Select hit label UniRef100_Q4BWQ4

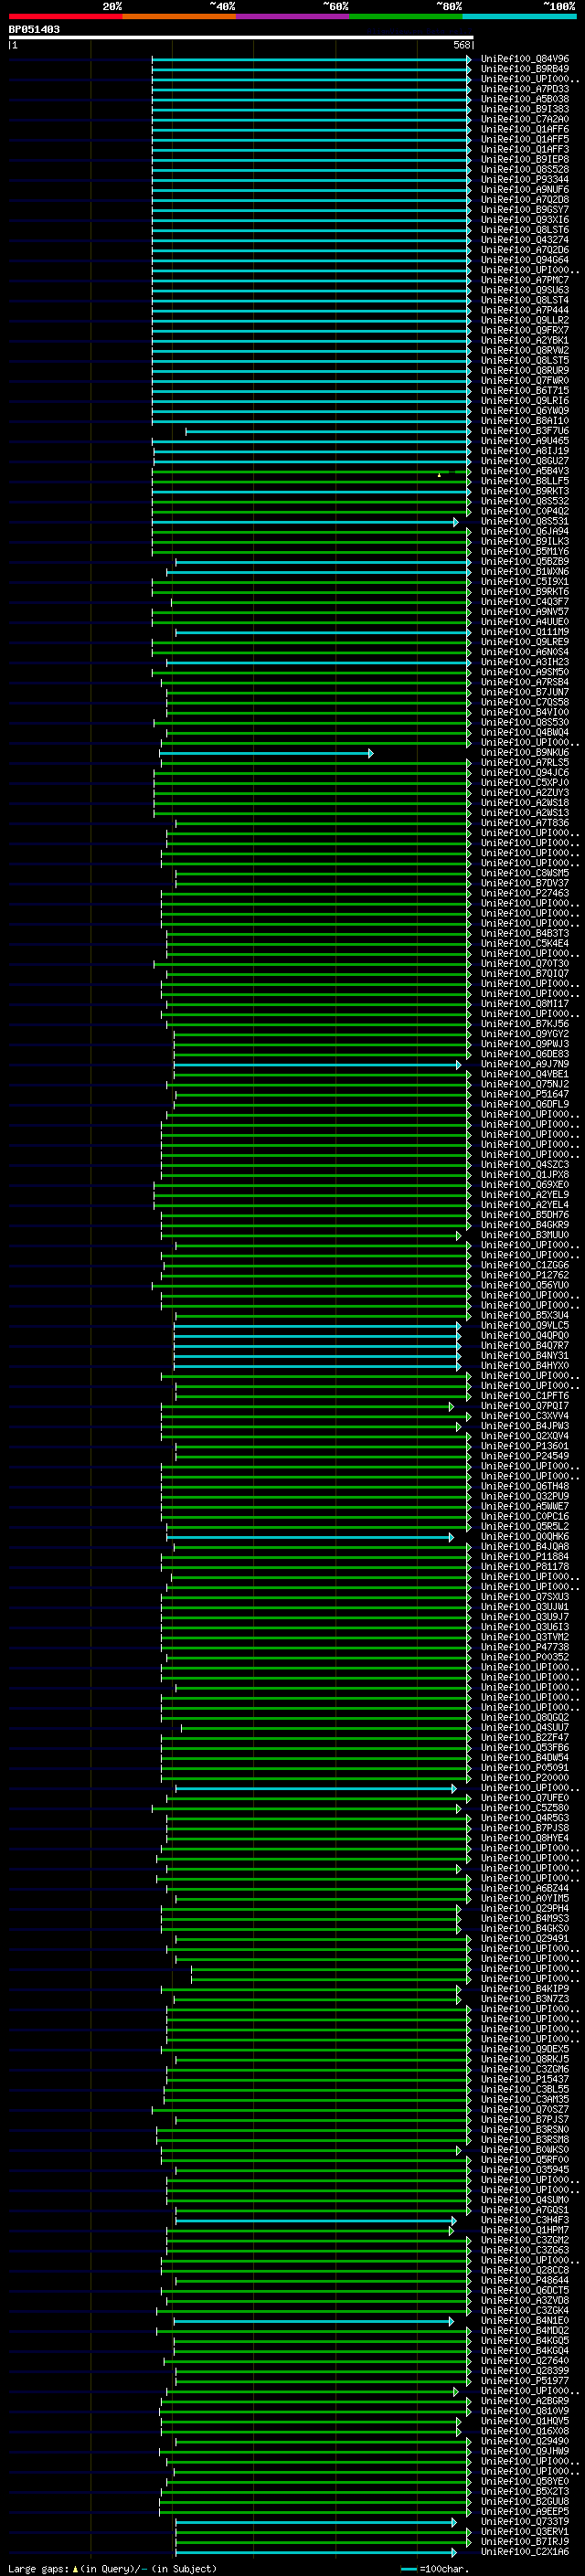pos(525,732)
